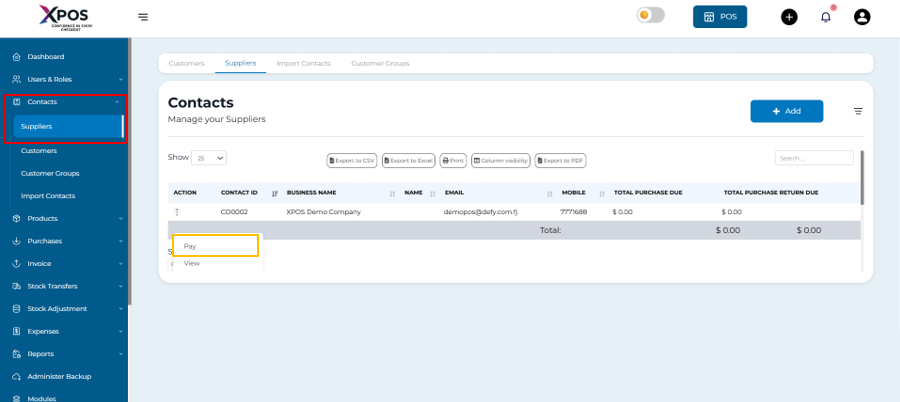Click the filter icon beside Add button

(858, 111)
